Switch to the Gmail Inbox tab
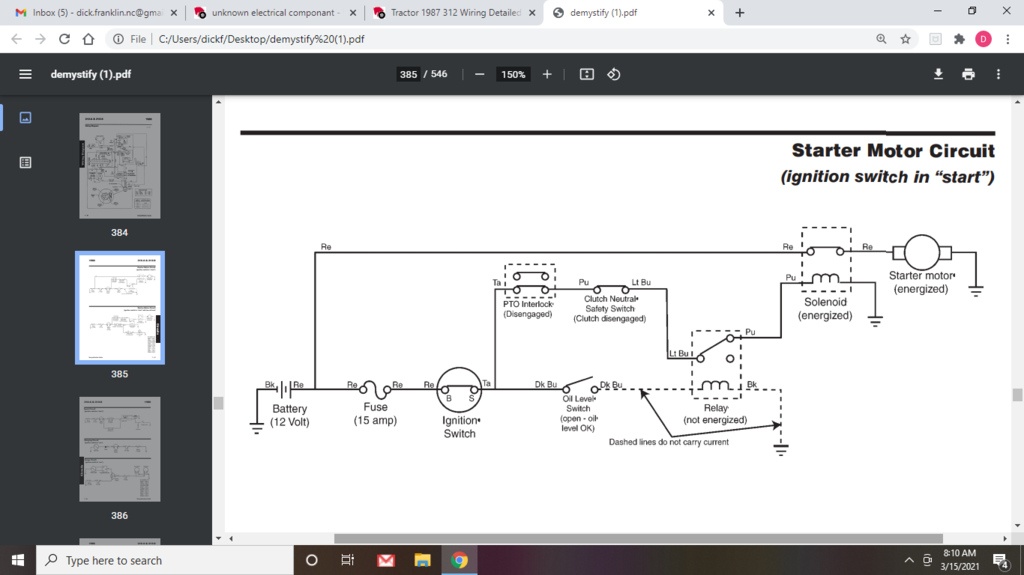Viewport: 1024px width, 575px height. click(x=90, y=13)
